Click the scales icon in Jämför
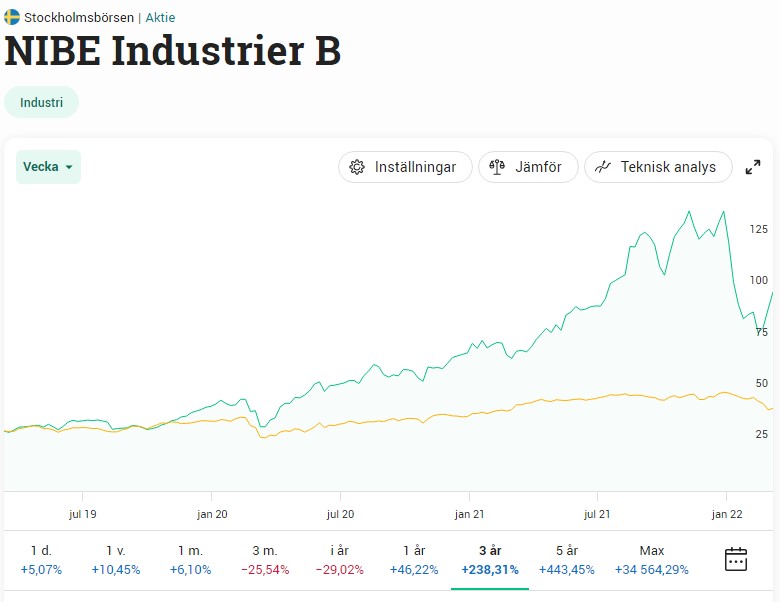The width and height of the screenshot is (780, 602). 497,167
